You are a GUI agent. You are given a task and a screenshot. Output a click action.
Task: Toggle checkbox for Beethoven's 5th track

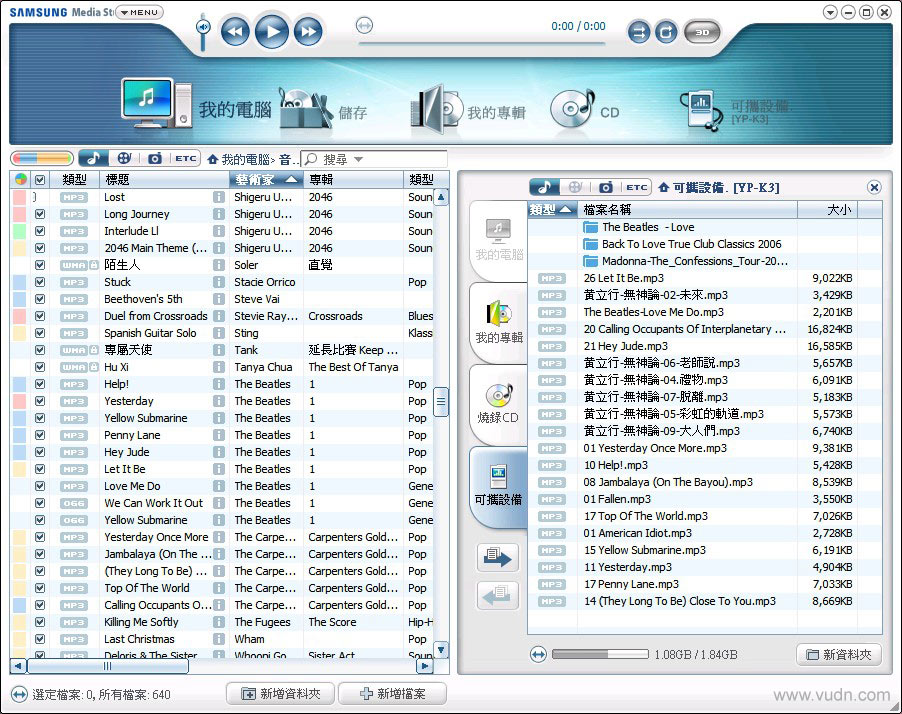(x=40, y=299)
